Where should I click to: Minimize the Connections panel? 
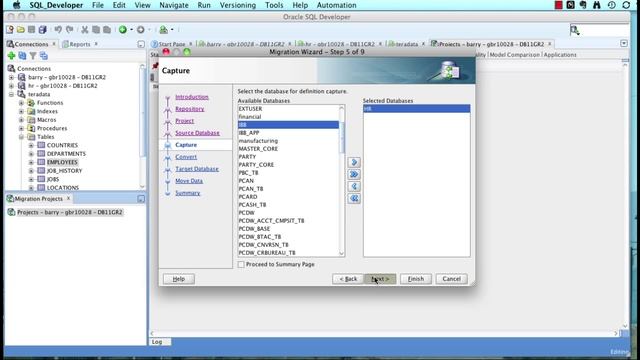coord(141,44)
